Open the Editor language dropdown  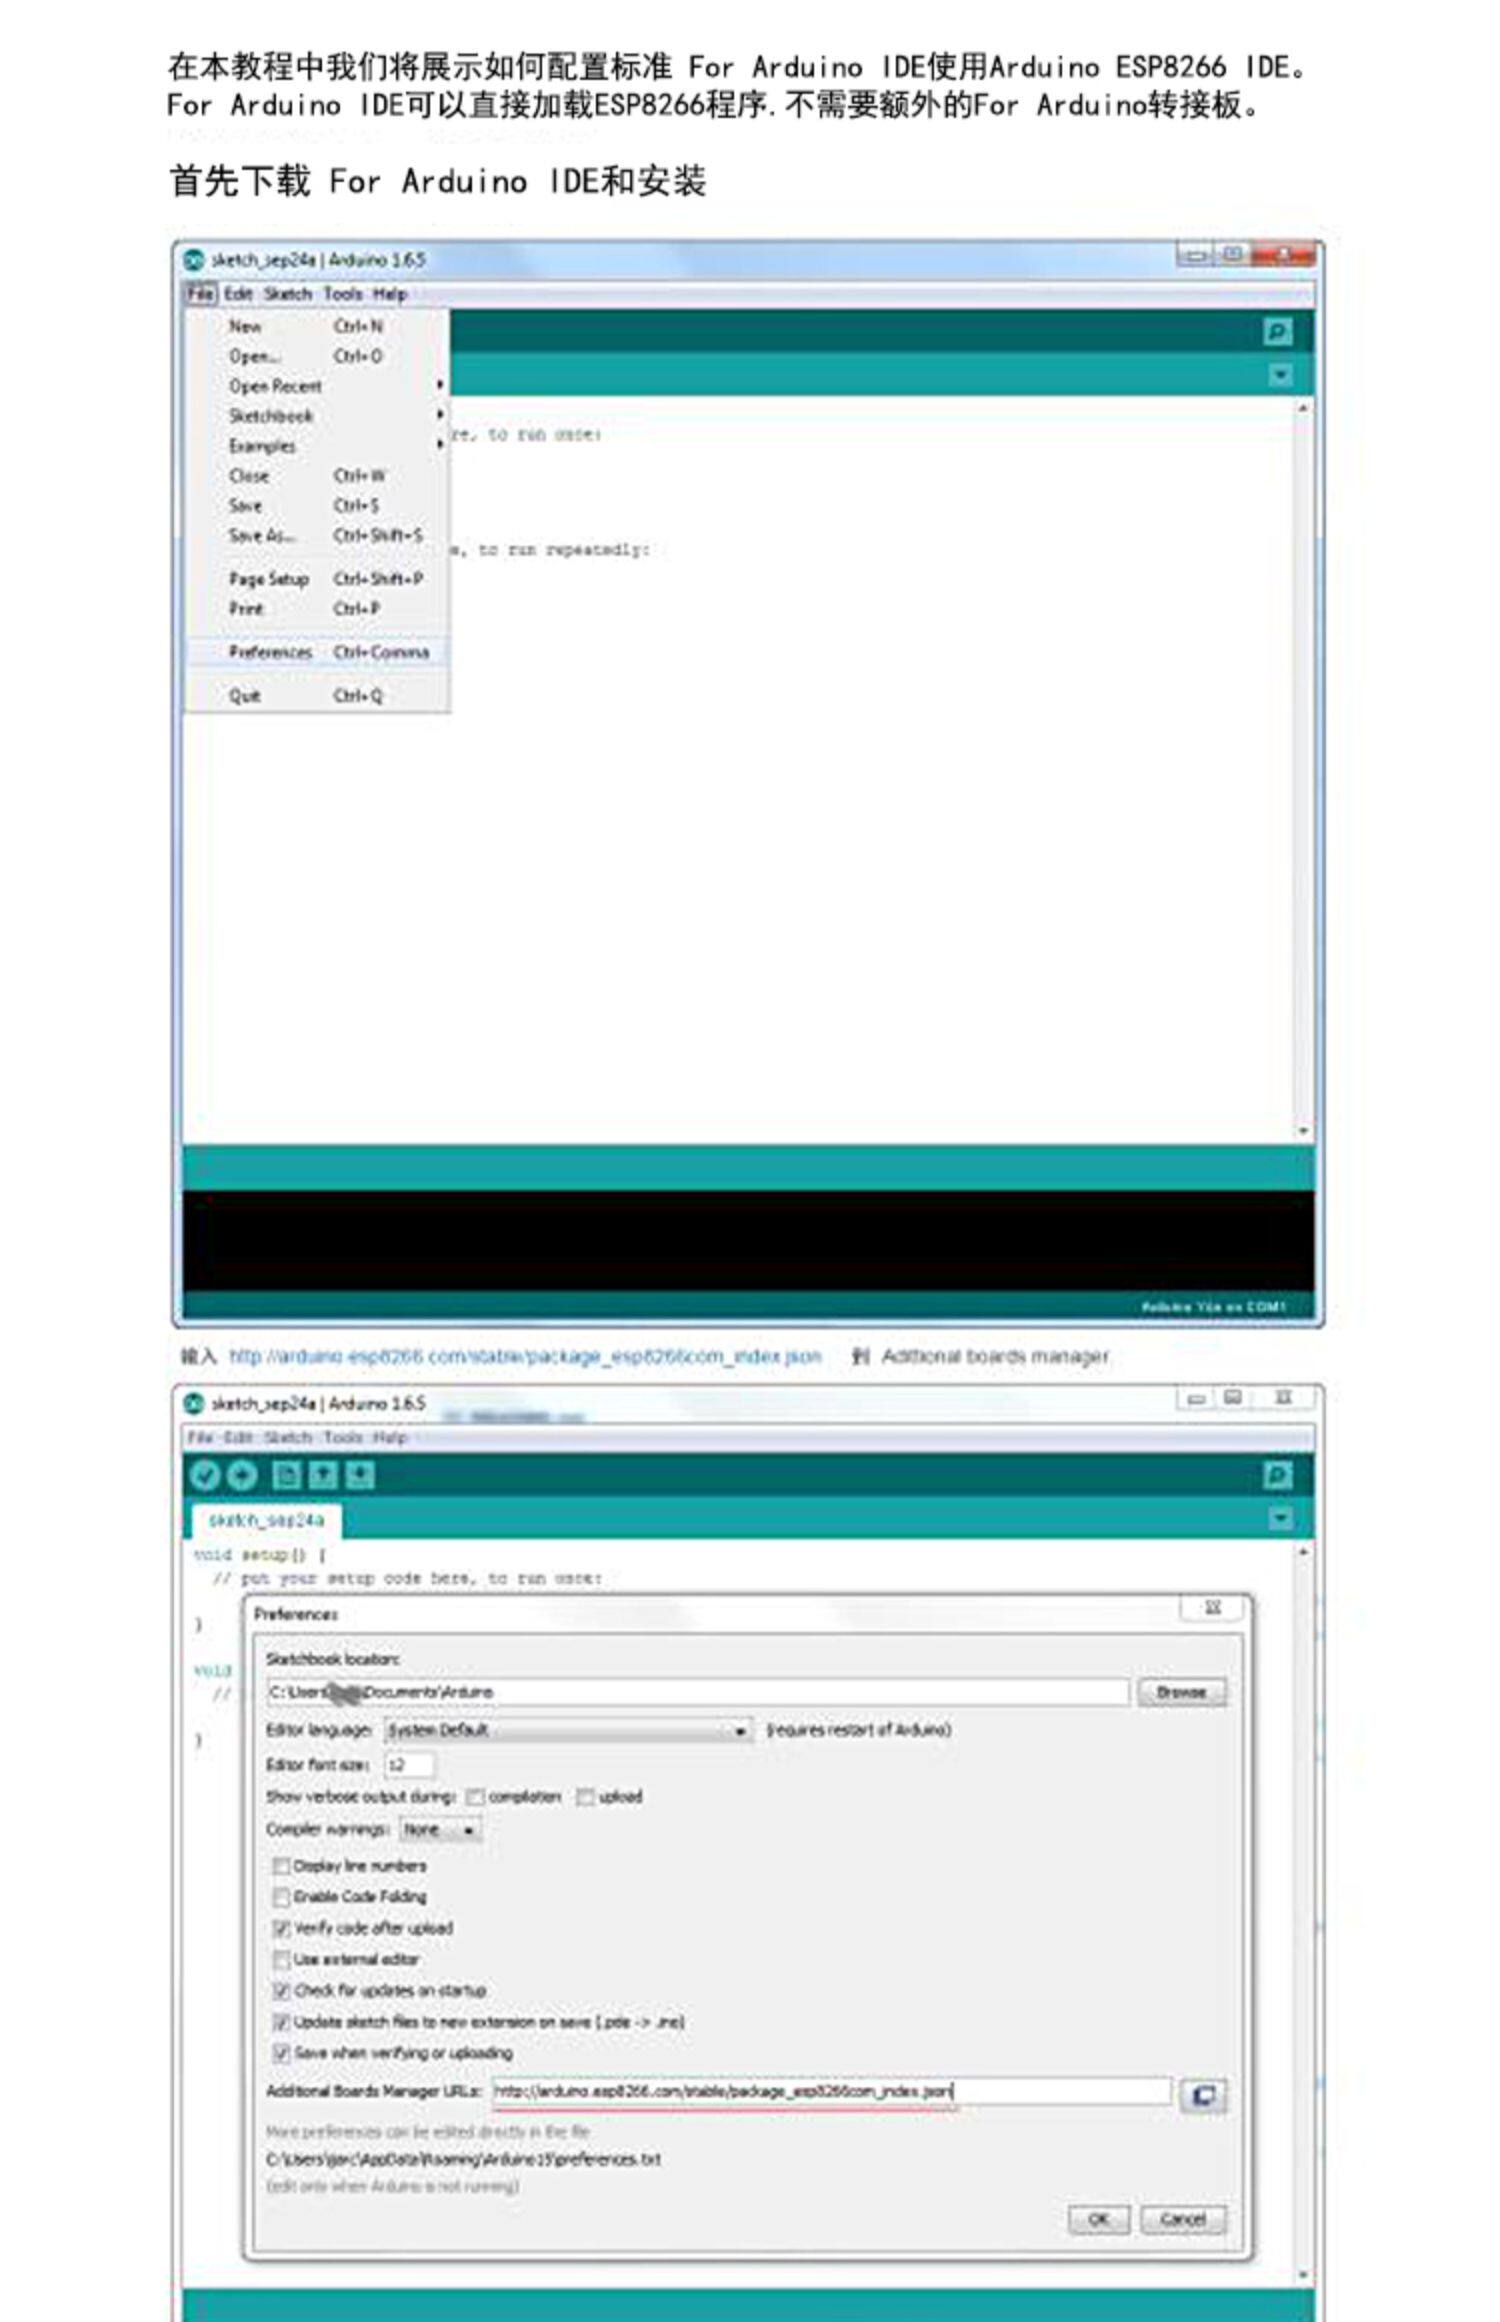click(568, 1730)
